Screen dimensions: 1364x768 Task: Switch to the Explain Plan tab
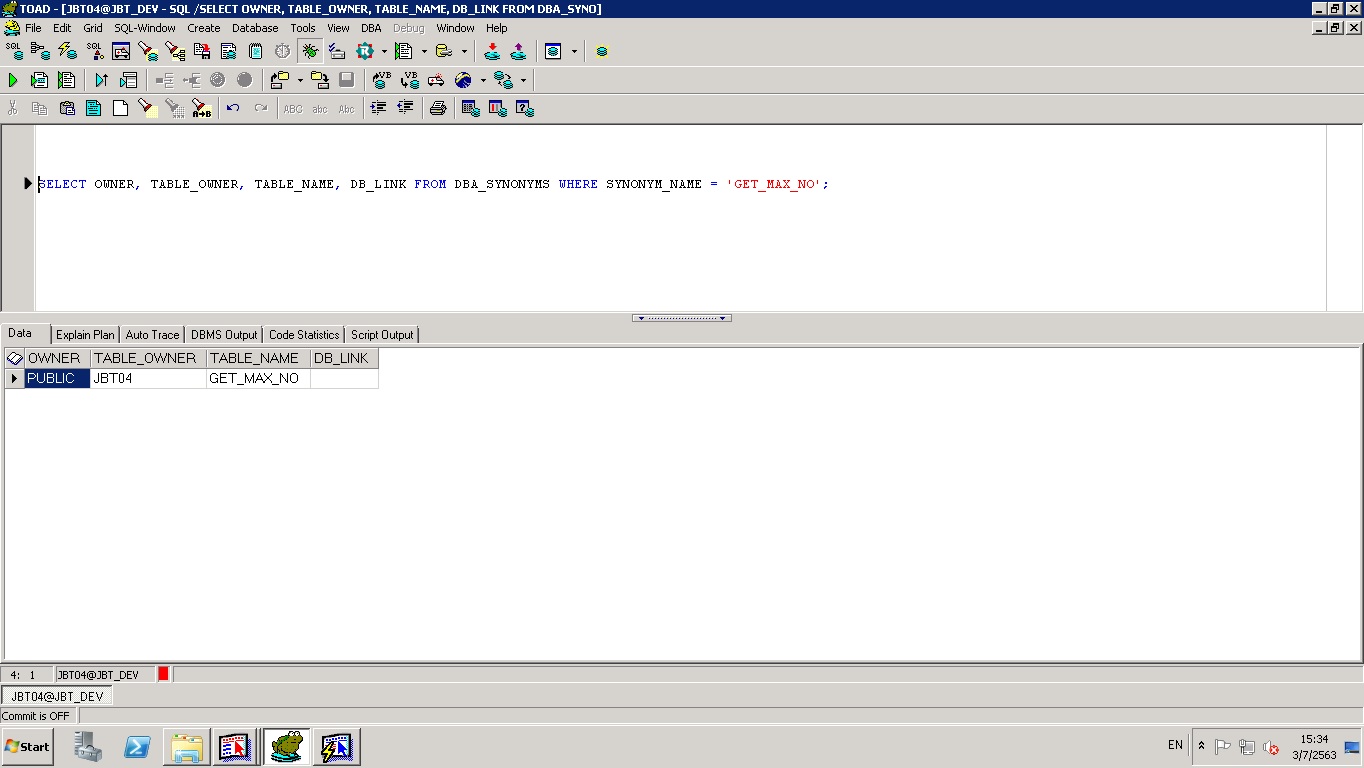(85, 335)
